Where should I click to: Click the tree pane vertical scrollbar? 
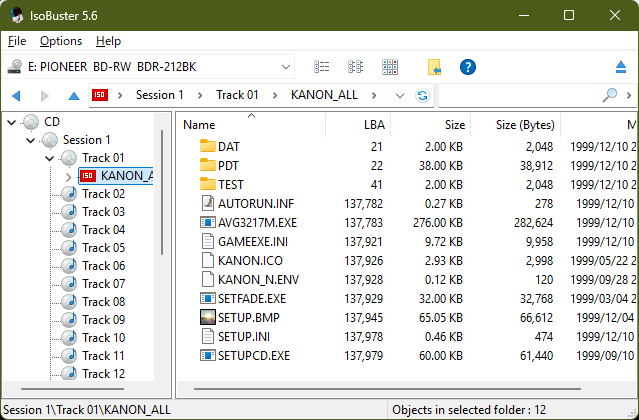click(x=162, y=192)
